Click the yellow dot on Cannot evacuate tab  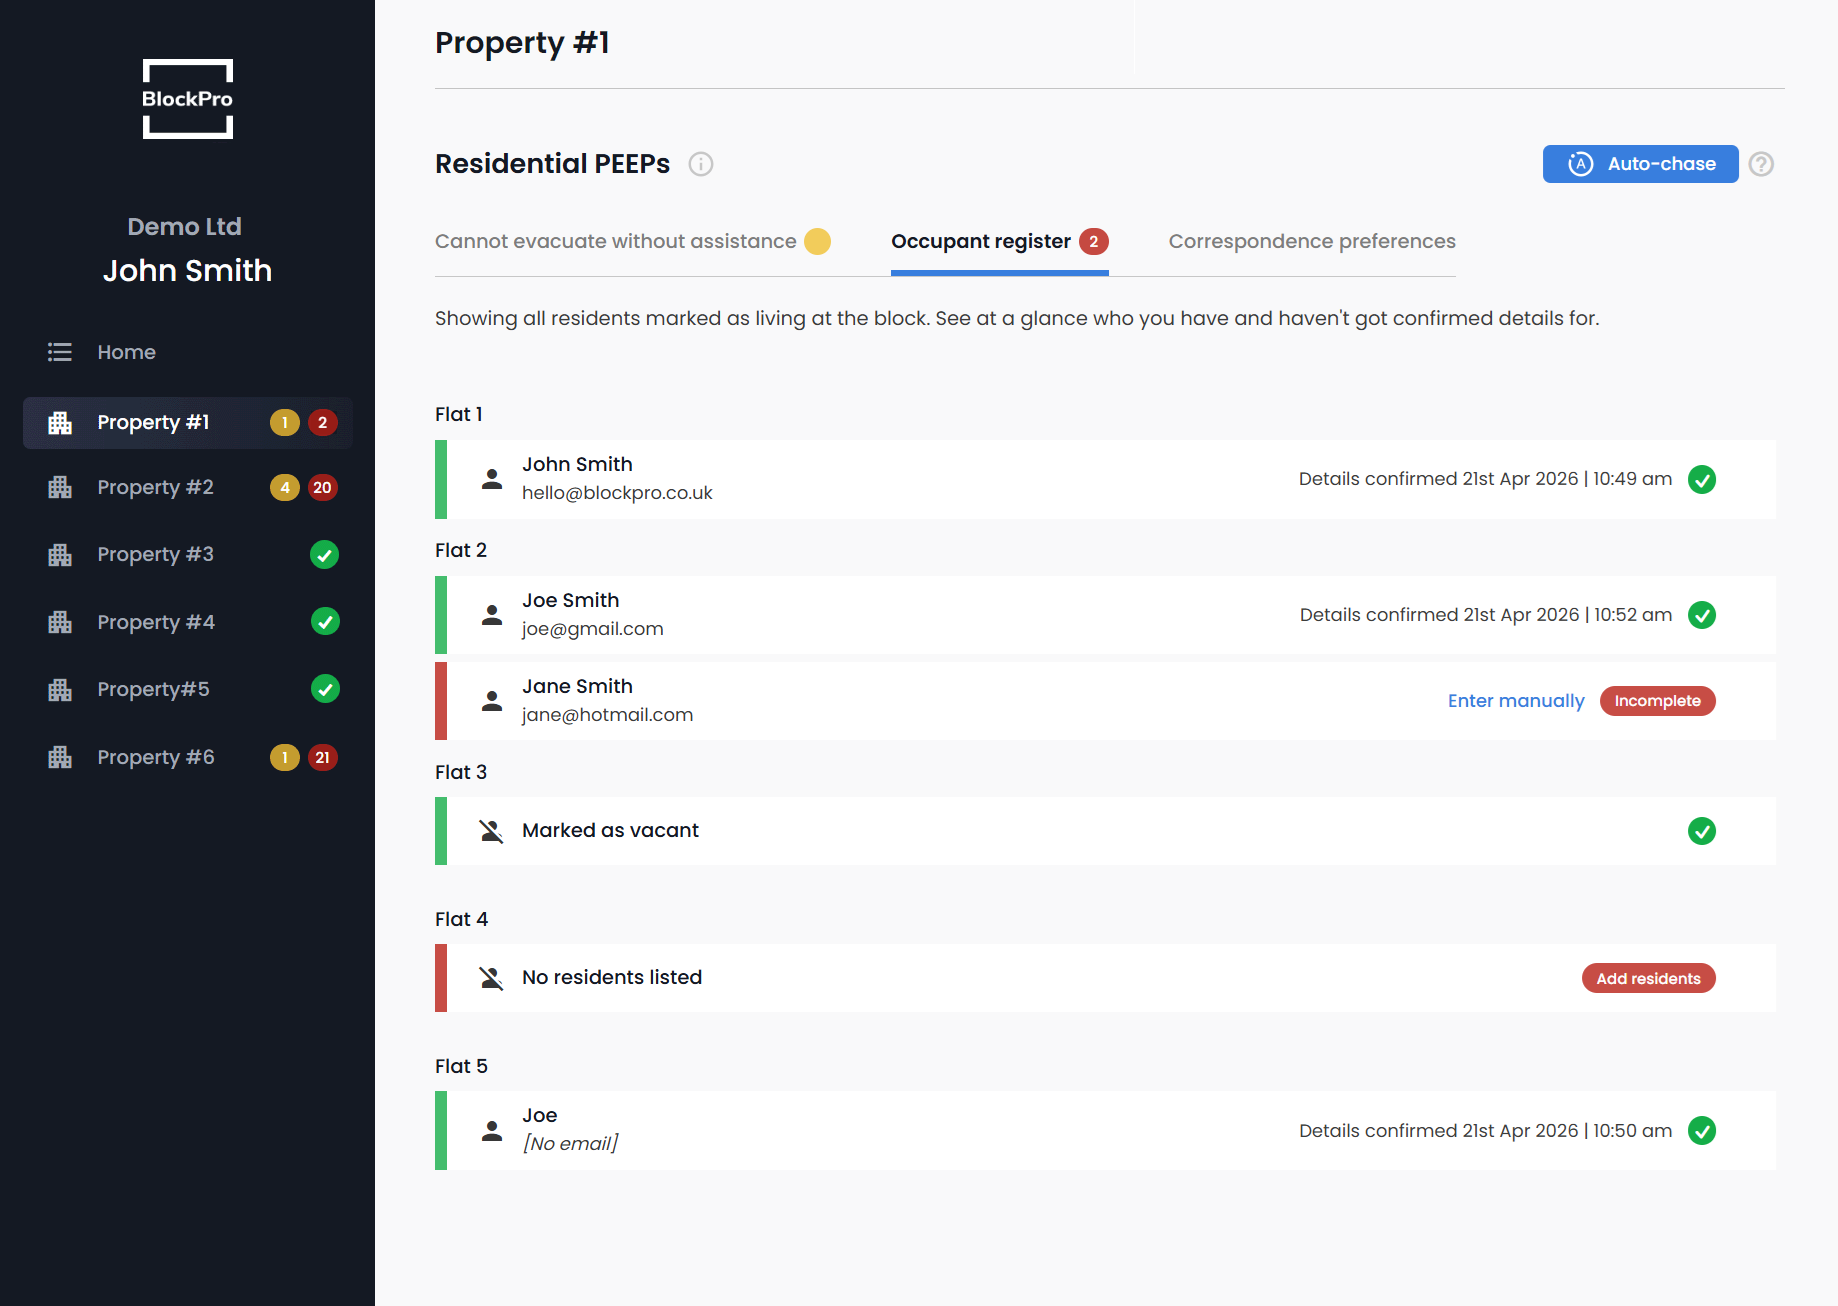(817, 241)
